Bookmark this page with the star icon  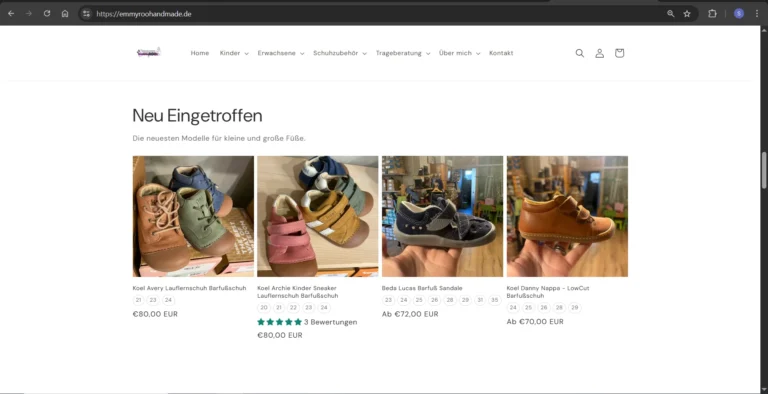coord(687,14)
